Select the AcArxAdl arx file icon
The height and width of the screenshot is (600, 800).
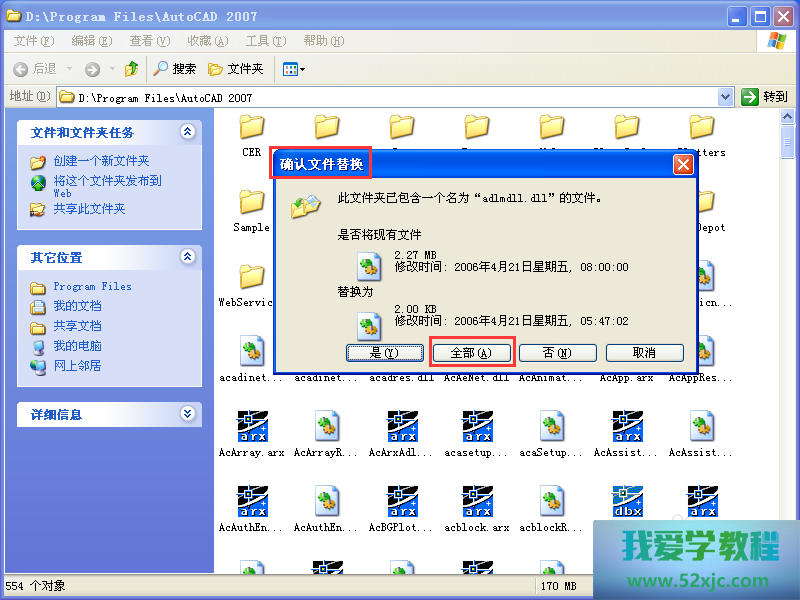coord(402,427)
